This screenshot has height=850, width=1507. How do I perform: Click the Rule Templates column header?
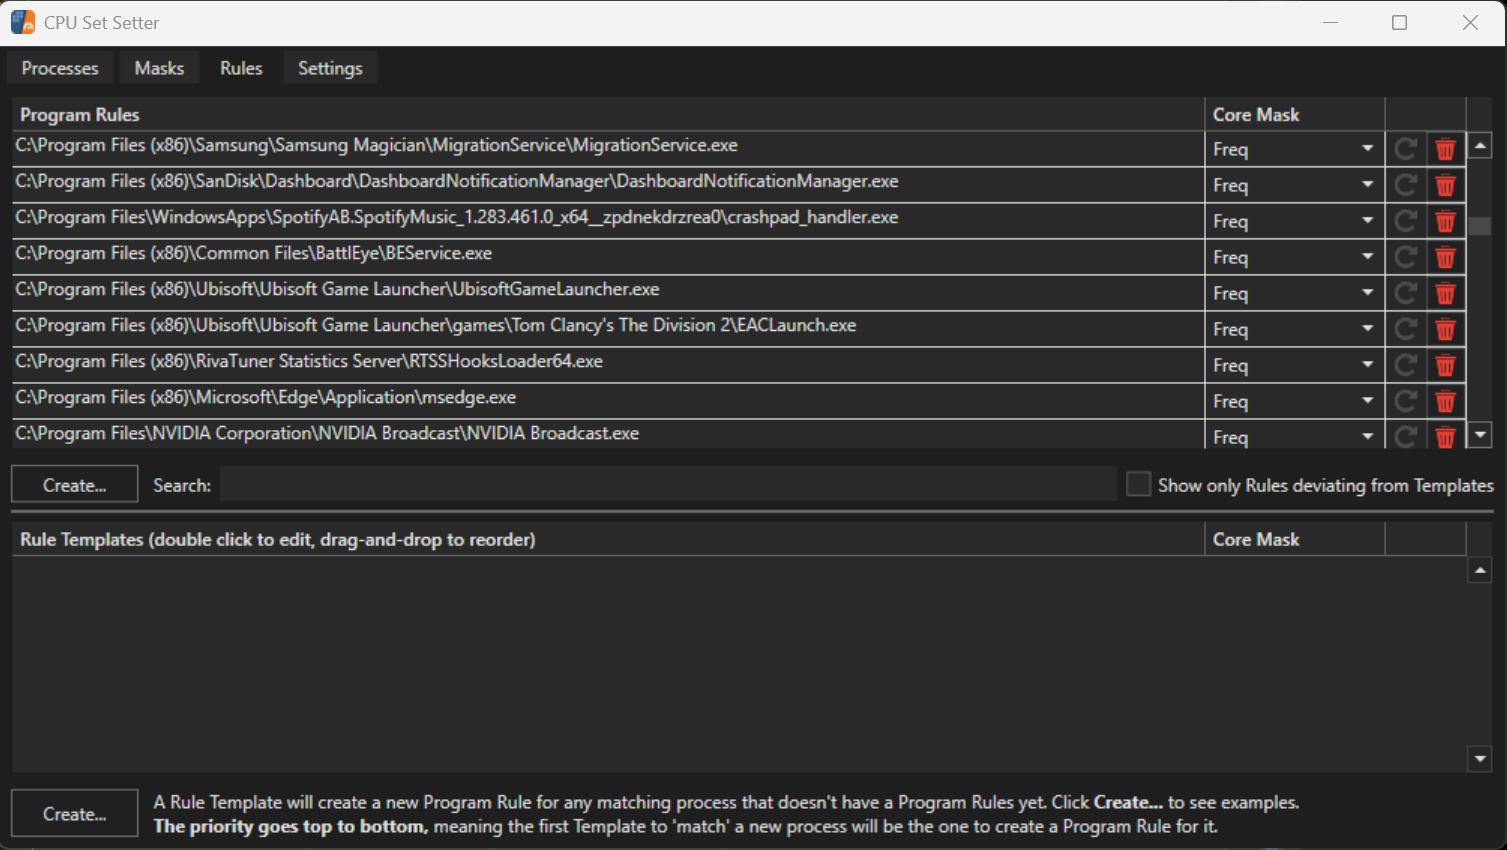coord(608,539)
